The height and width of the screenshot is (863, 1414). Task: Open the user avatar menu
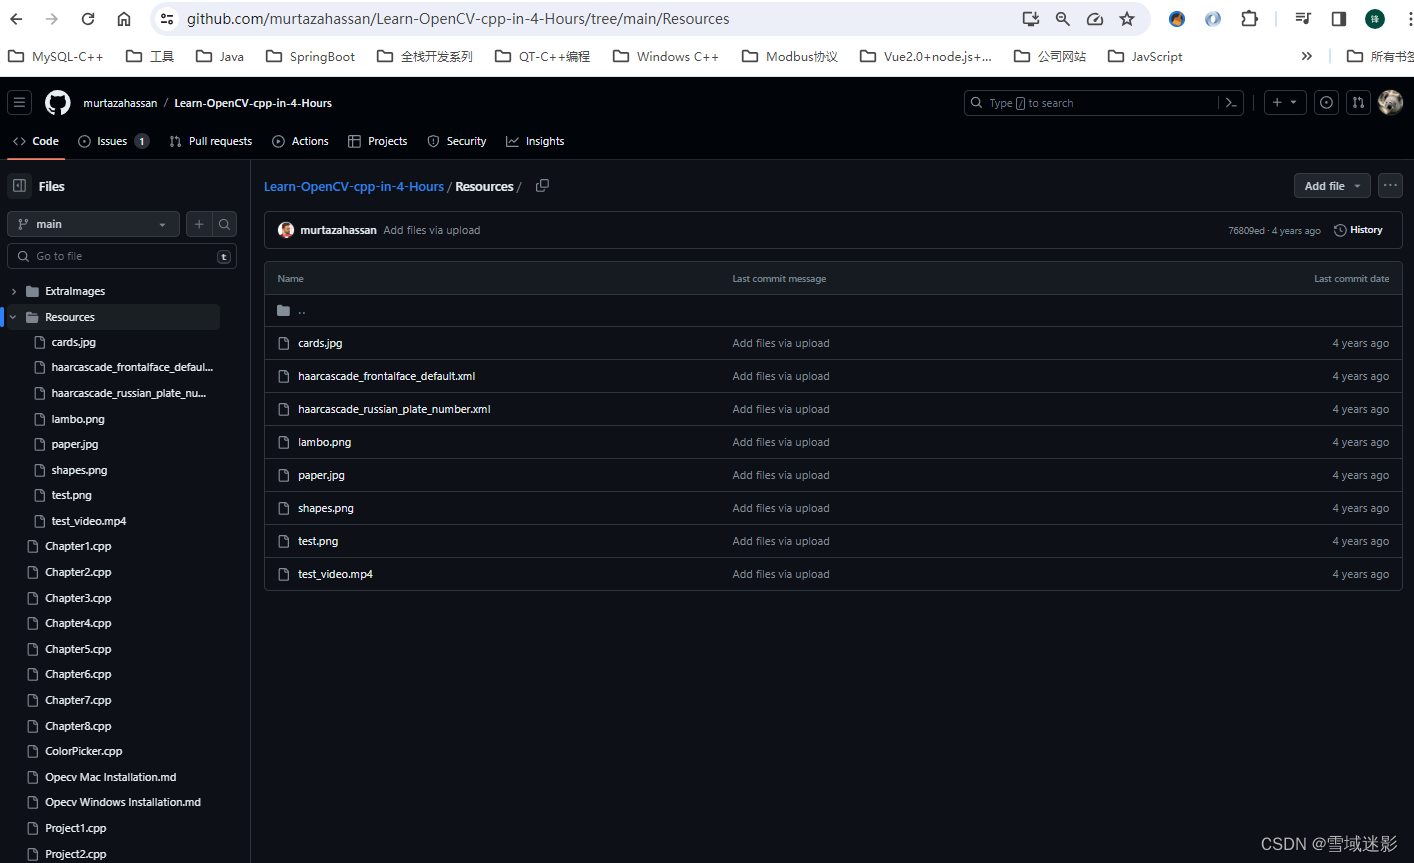pyautogui.click(x=1390, y=102)
